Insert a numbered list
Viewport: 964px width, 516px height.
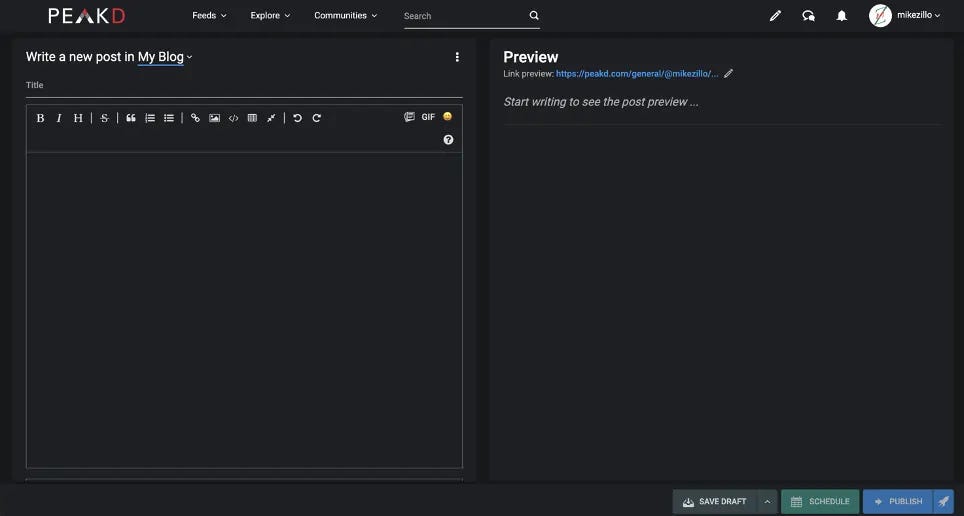click(150, 118)
